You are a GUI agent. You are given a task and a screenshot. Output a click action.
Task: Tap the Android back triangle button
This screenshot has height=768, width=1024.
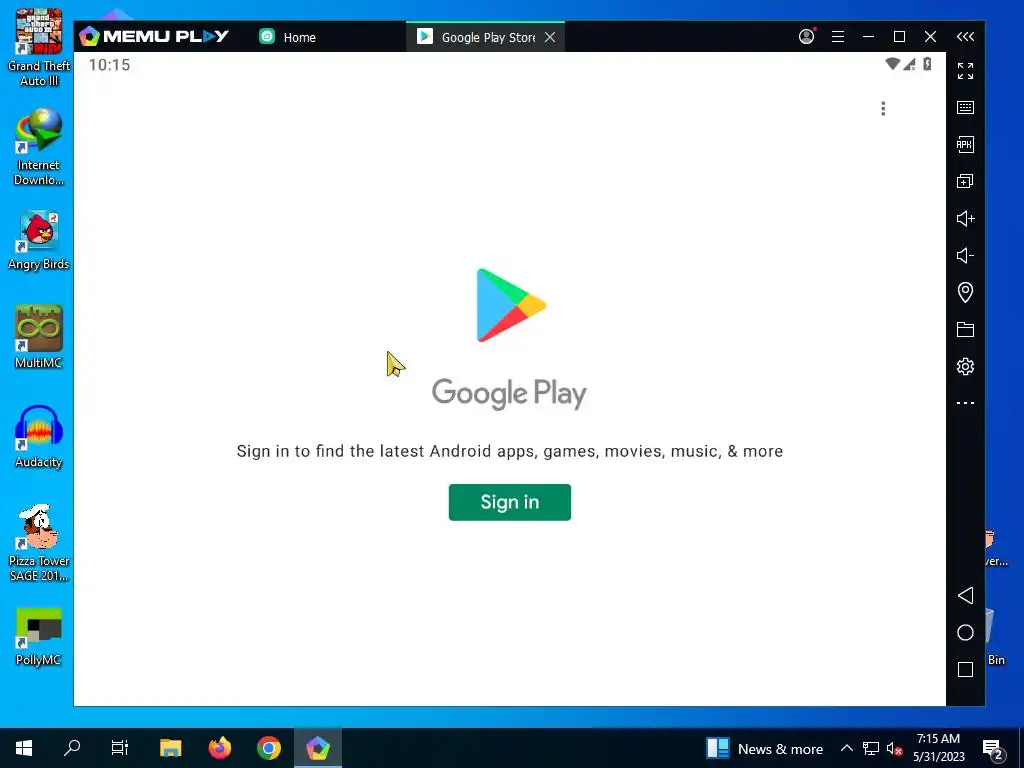965,595
